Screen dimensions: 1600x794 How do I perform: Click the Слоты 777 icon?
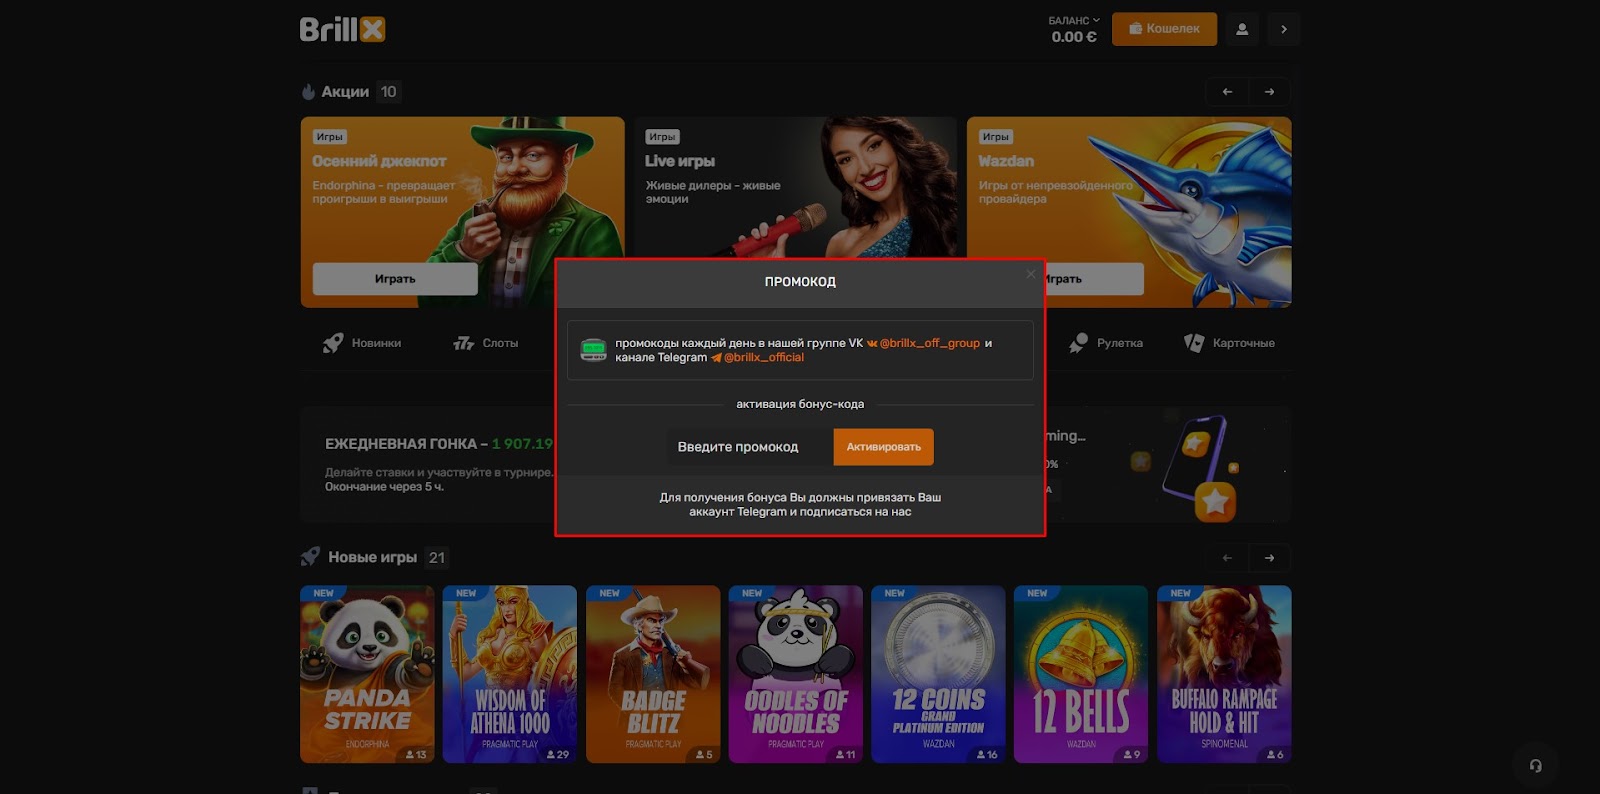[463, 343]
